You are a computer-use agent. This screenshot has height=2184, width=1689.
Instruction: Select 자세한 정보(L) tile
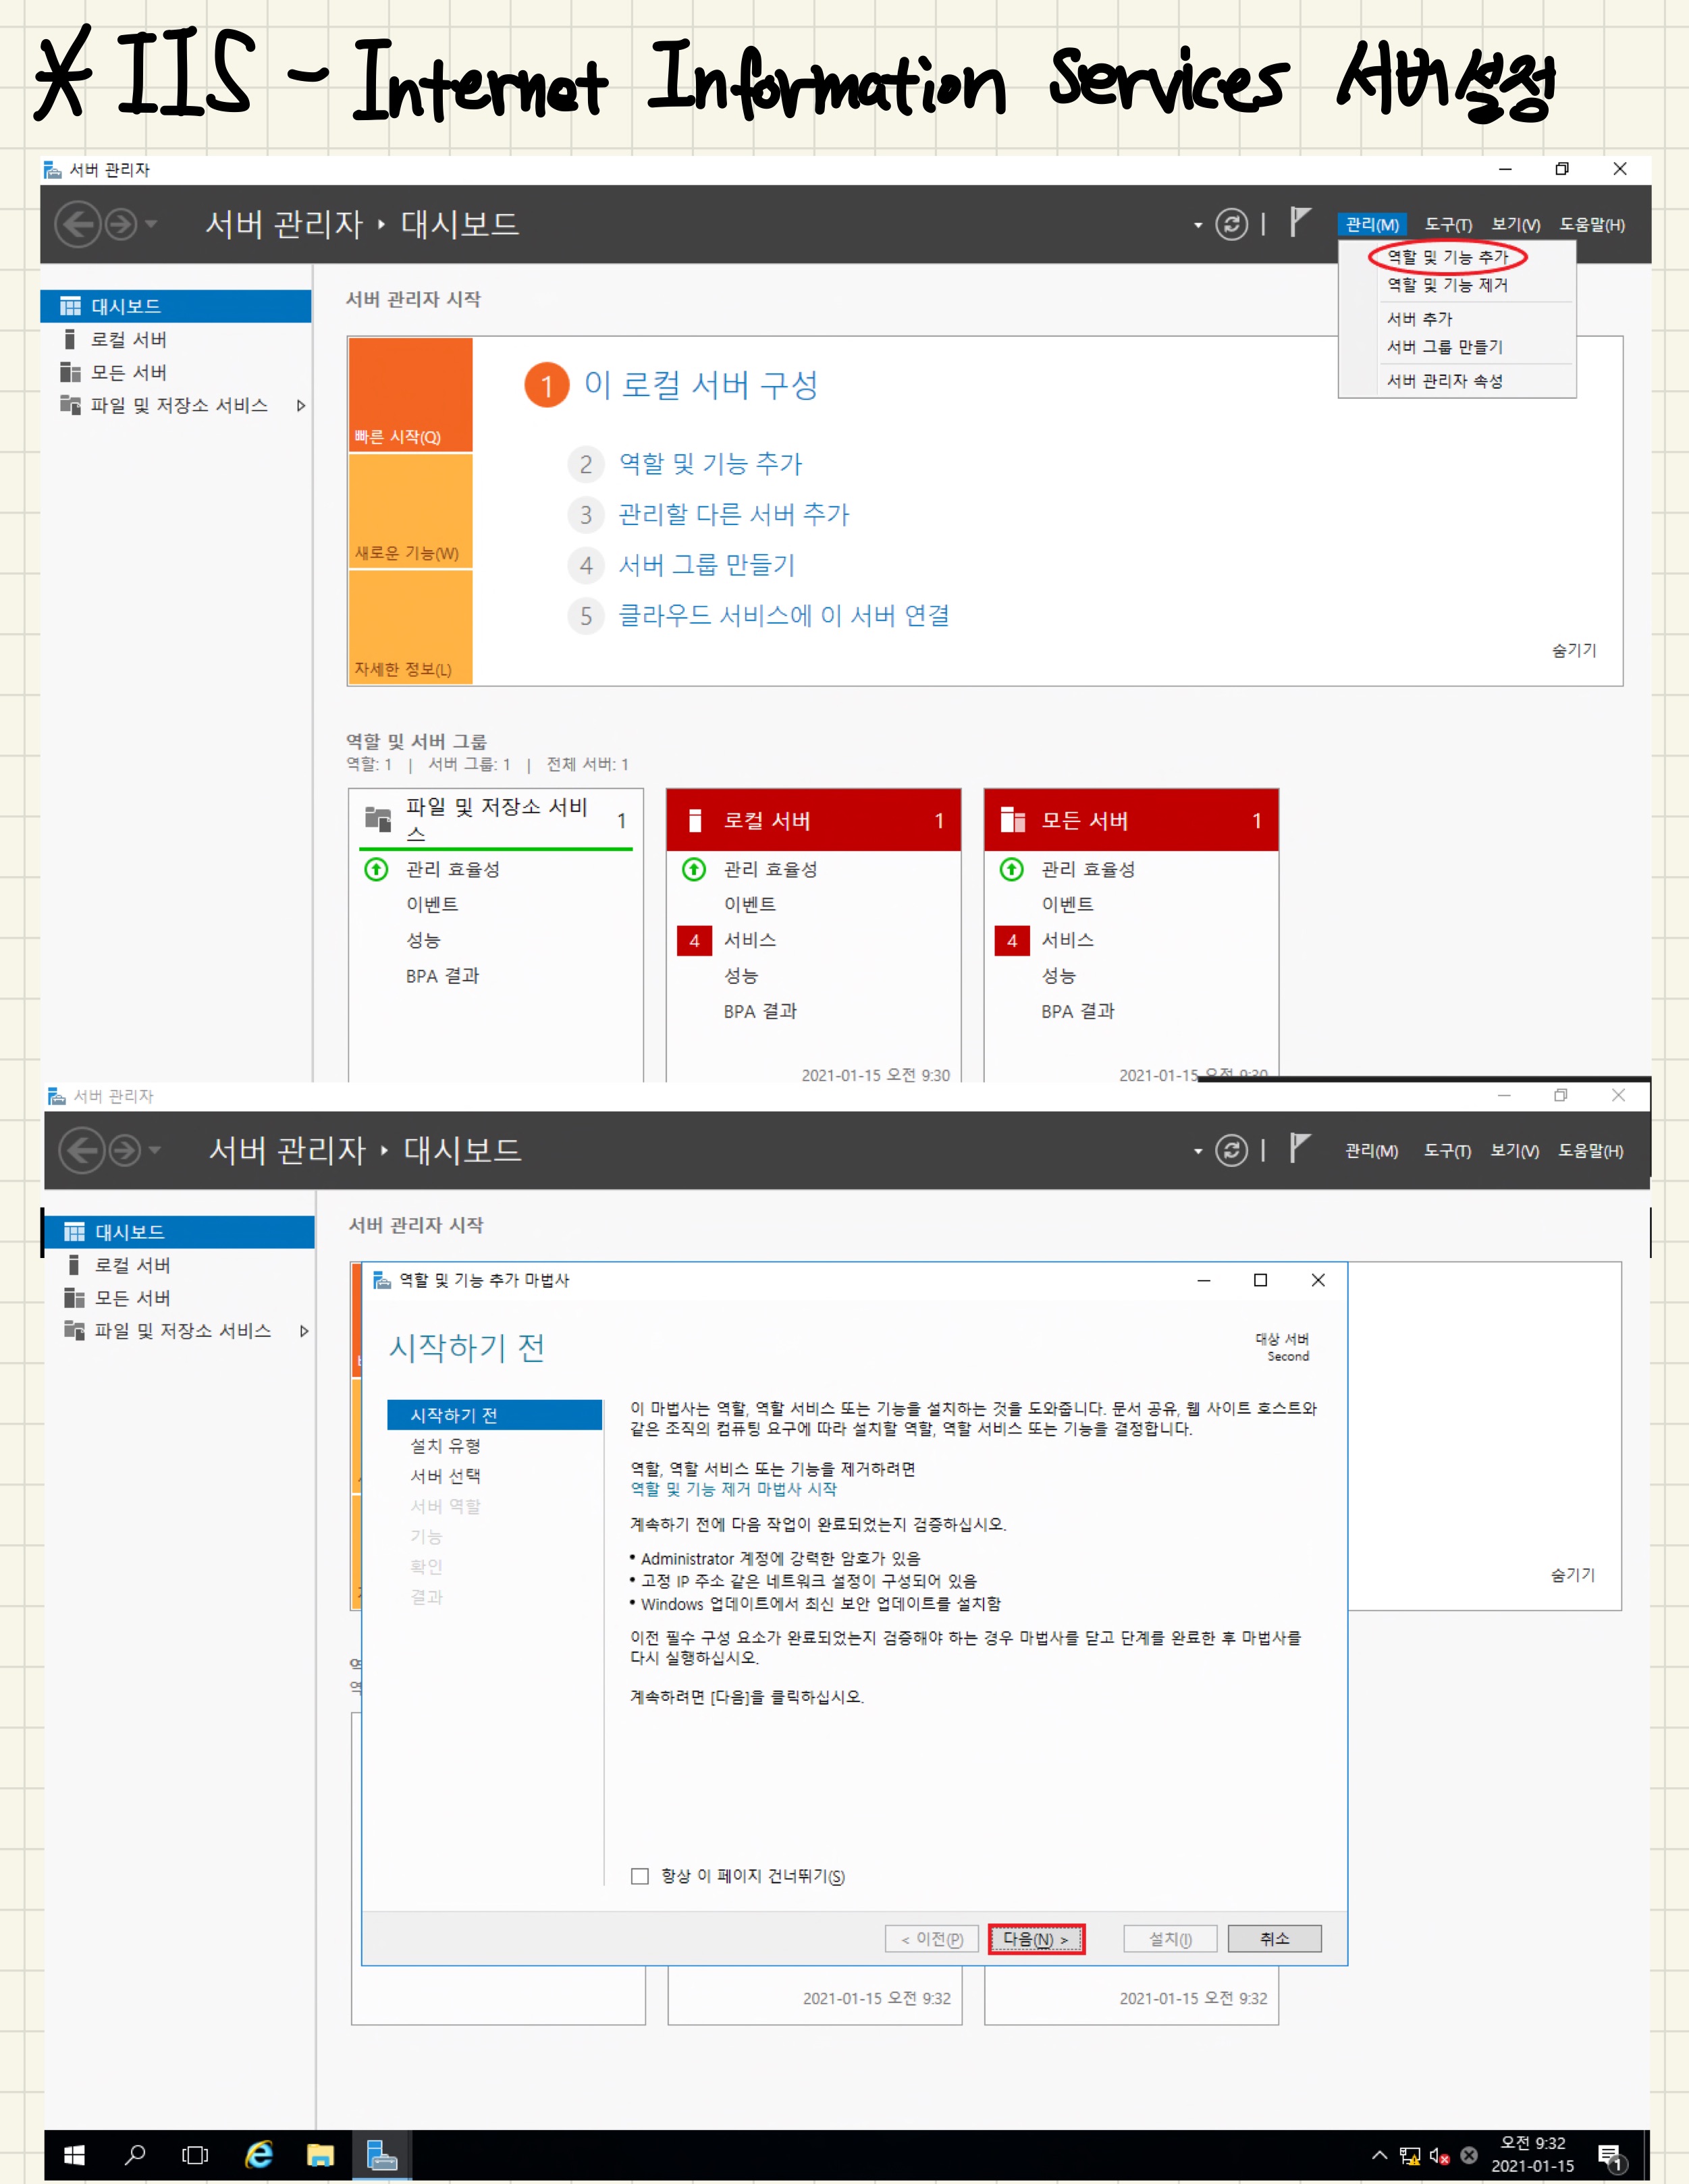[410, 627]
